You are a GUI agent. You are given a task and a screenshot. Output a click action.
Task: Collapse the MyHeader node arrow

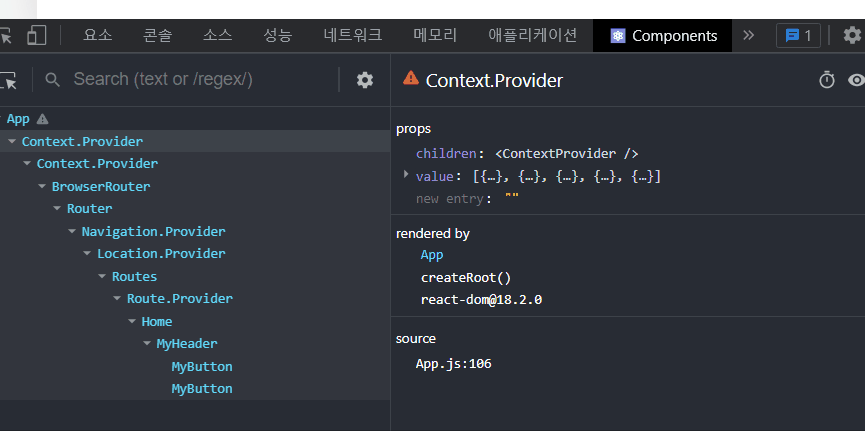(x=147, y=343)
